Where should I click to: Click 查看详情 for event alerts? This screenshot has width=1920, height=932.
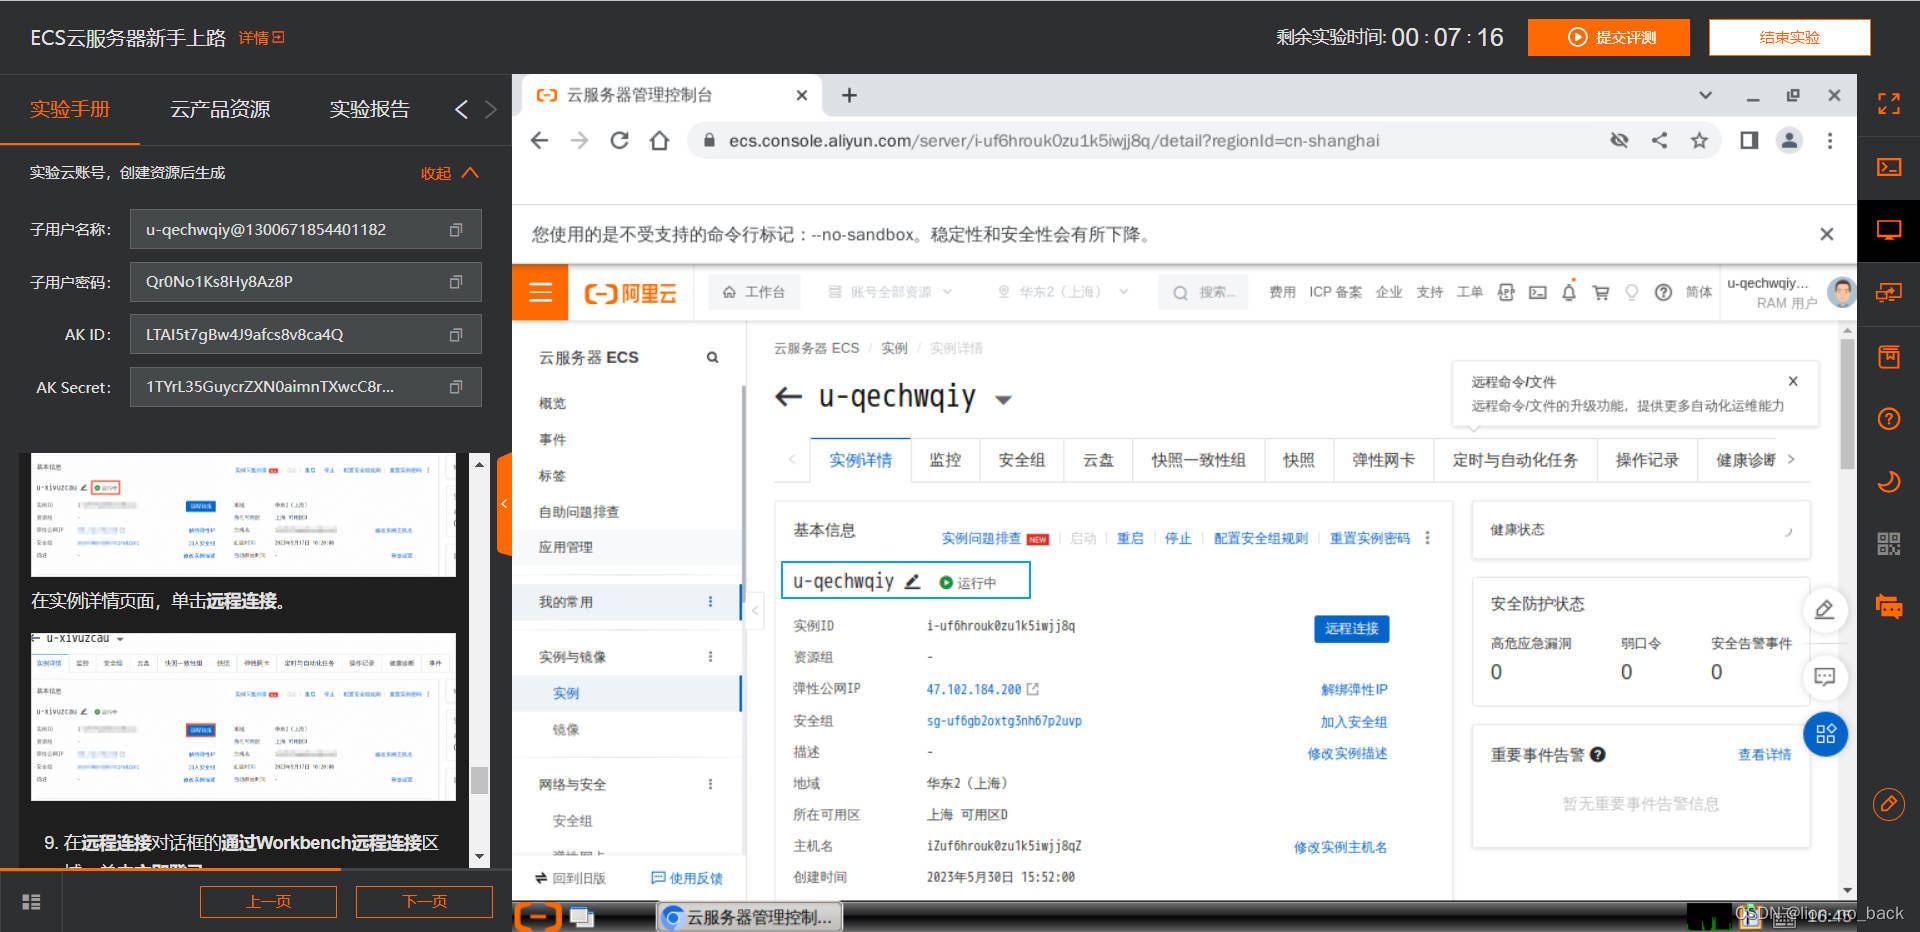click(x=1764, y=754)
